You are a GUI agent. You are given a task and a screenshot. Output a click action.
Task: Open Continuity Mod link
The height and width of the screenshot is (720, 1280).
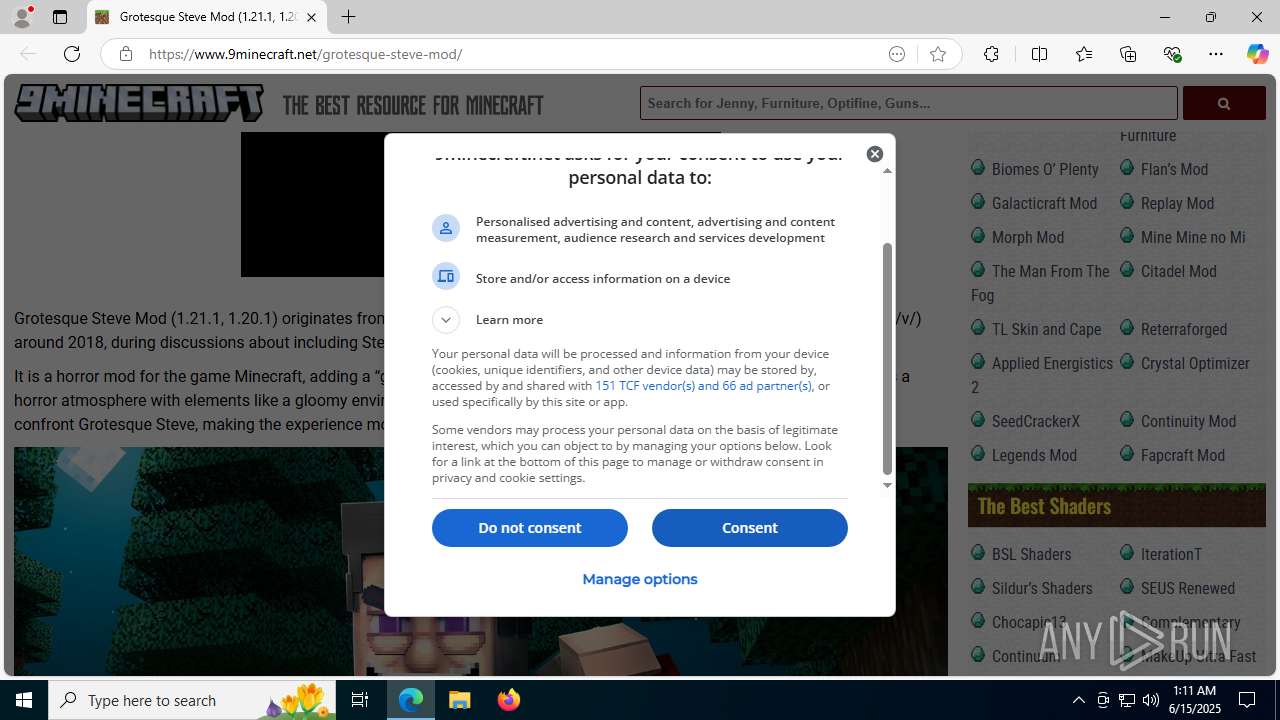(1188, 421)
